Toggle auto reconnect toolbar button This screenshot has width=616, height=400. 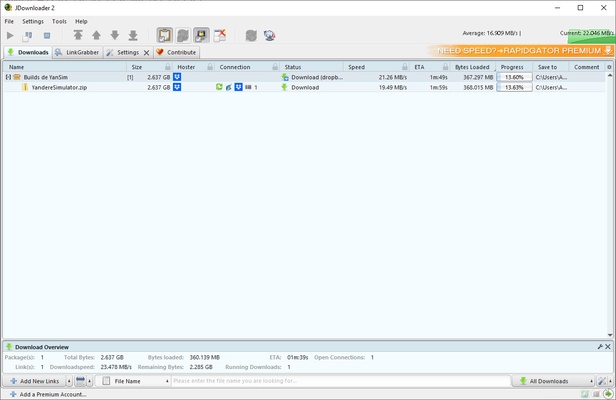pyautogui.click(x=183, y=35)
